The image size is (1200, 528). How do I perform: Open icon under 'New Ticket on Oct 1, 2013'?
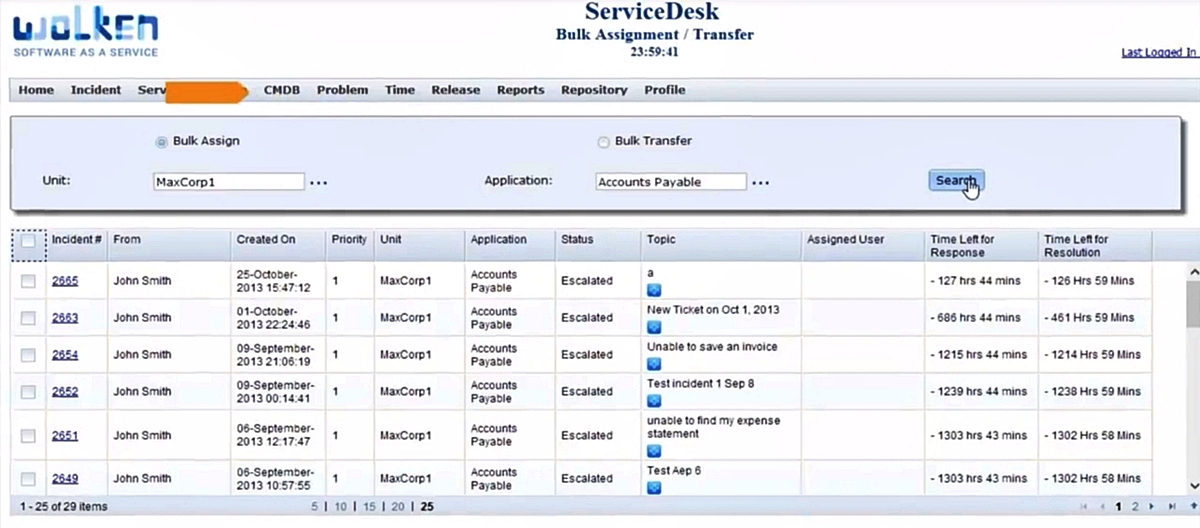(x=654, y=325)
